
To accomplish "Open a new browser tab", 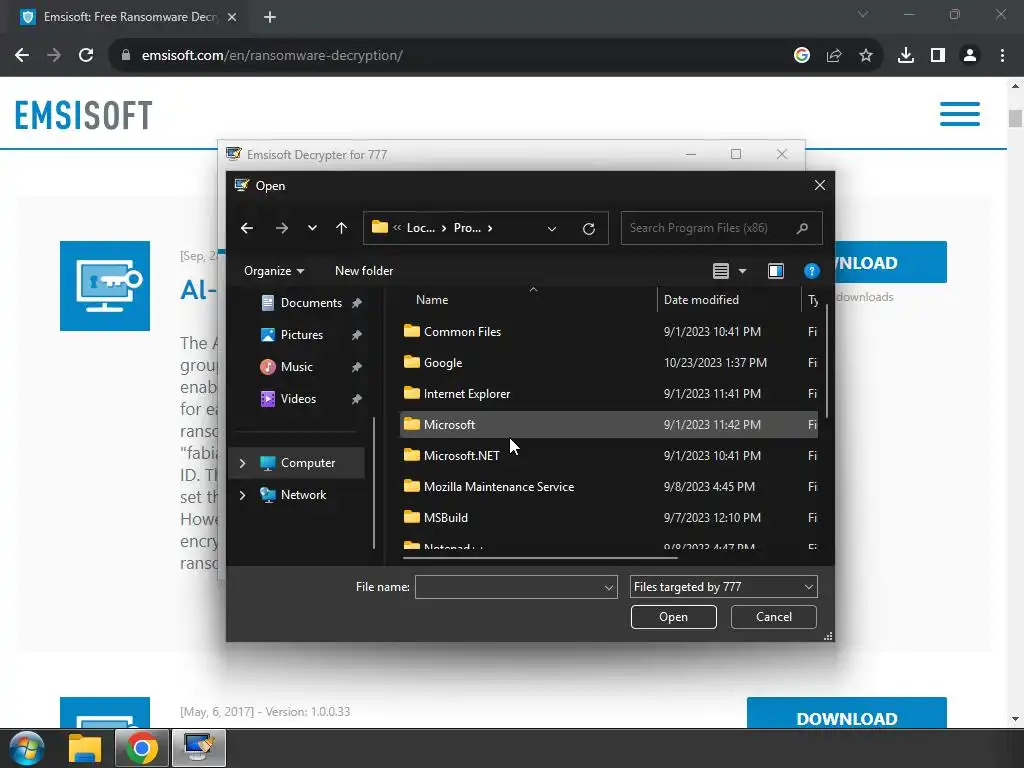I will click(270, 17).
